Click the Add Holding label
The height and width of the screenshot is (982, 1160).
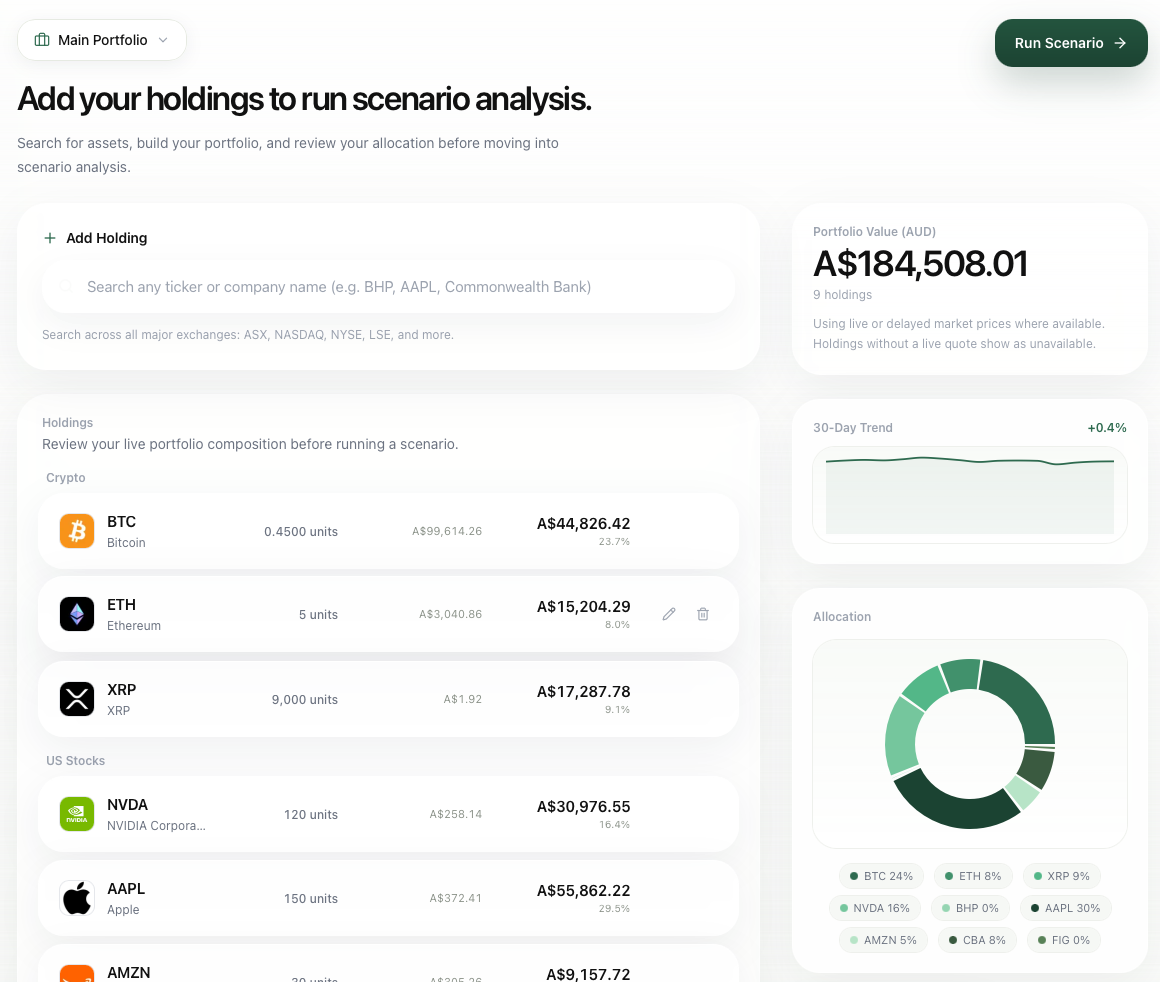coord(107,238)
